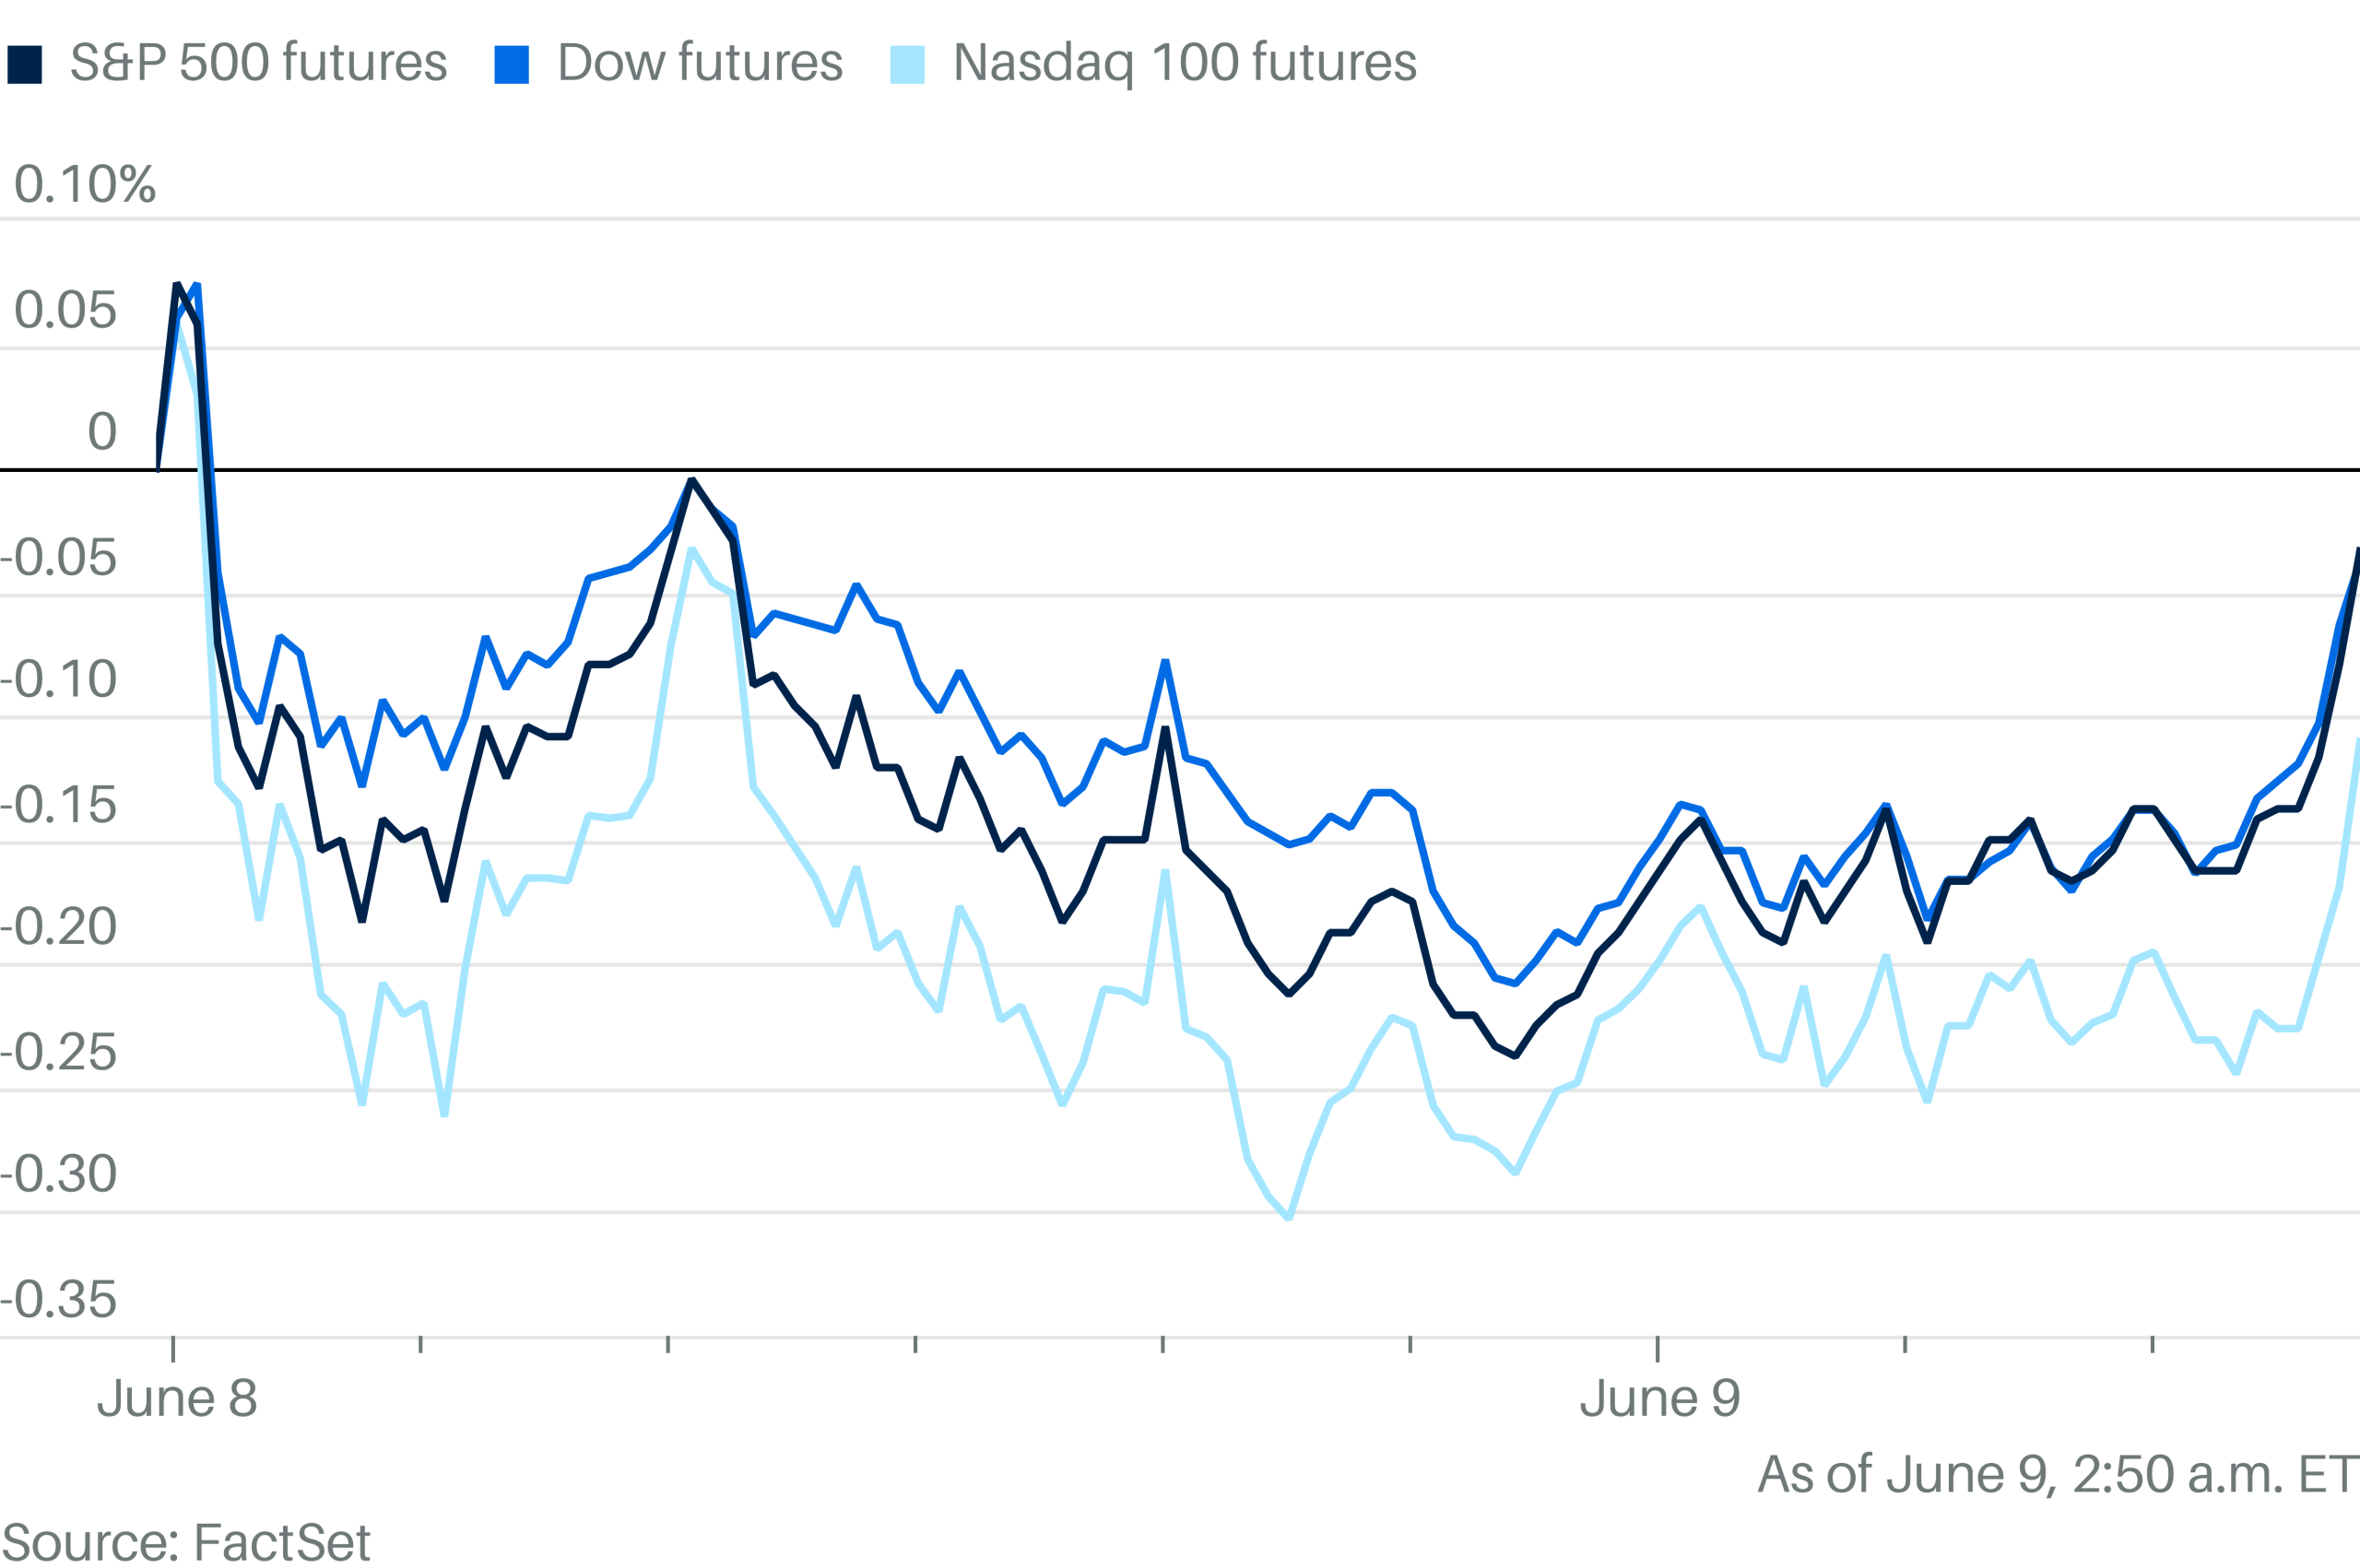Viewport: 2360px width, 1568px height.
Task: Click the 0 y-axis label
Action: click(102, 432)
